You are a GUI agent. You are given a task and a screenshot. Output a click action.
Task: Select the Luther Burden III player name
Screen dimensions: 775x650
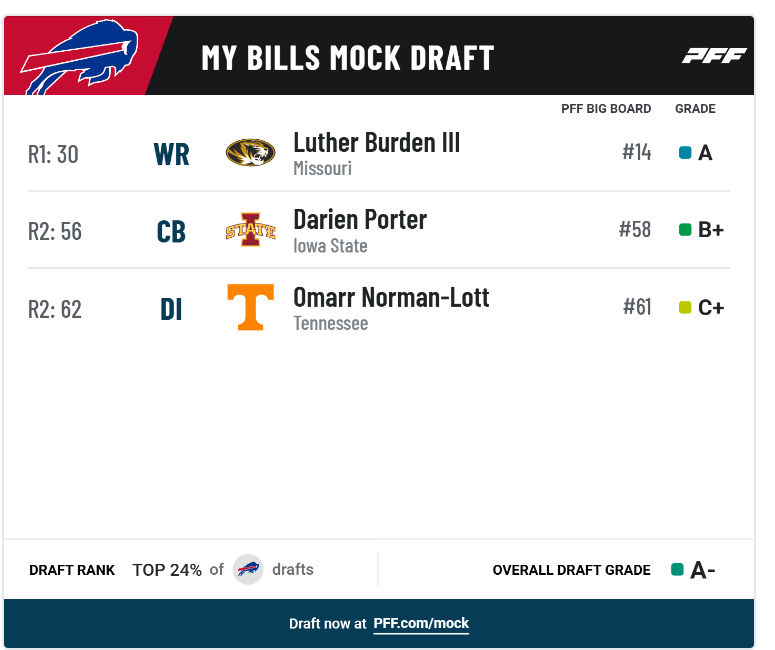(377, 143)
